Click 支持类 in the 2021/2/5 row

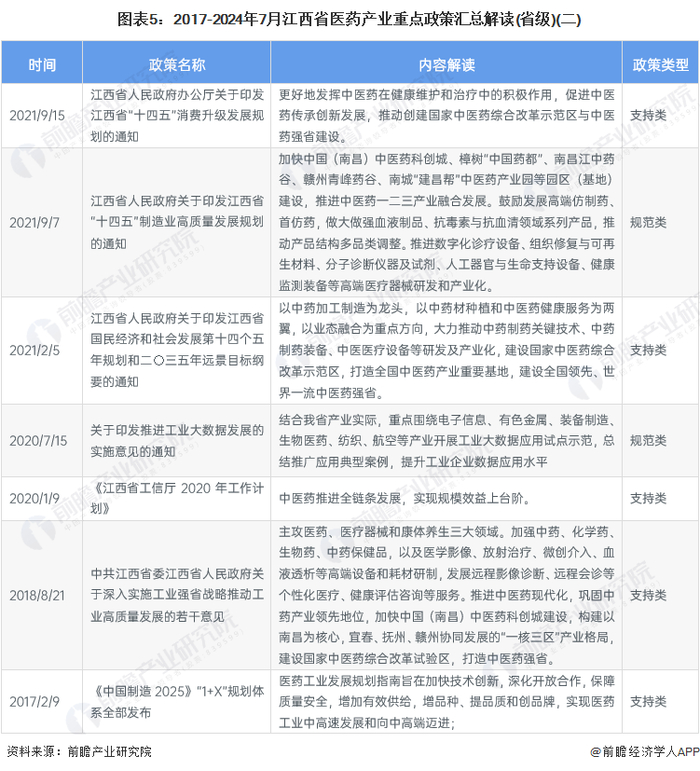click(x=648, y=350)
